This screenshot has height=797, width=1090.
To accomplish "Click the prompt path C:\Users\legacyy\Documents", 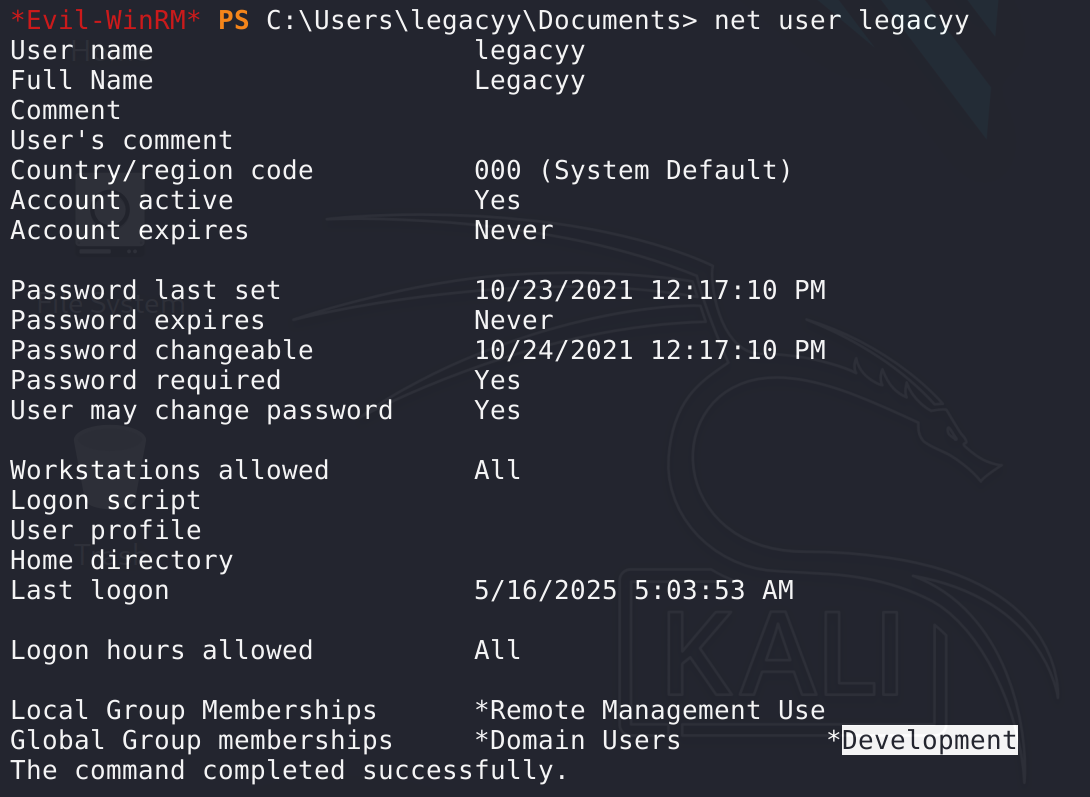I will [481, 21].
